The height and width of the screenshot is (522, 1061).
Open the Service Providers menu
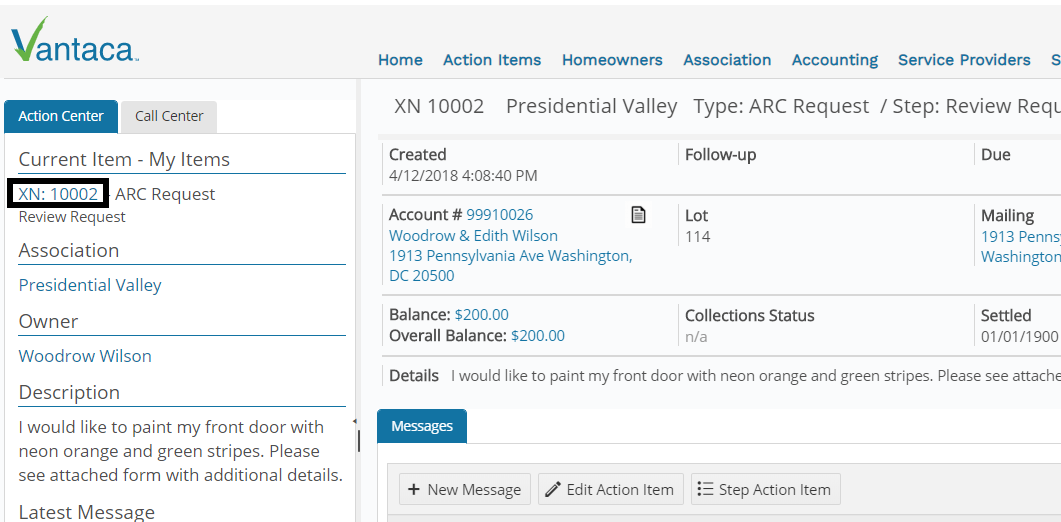pos(964,60)
